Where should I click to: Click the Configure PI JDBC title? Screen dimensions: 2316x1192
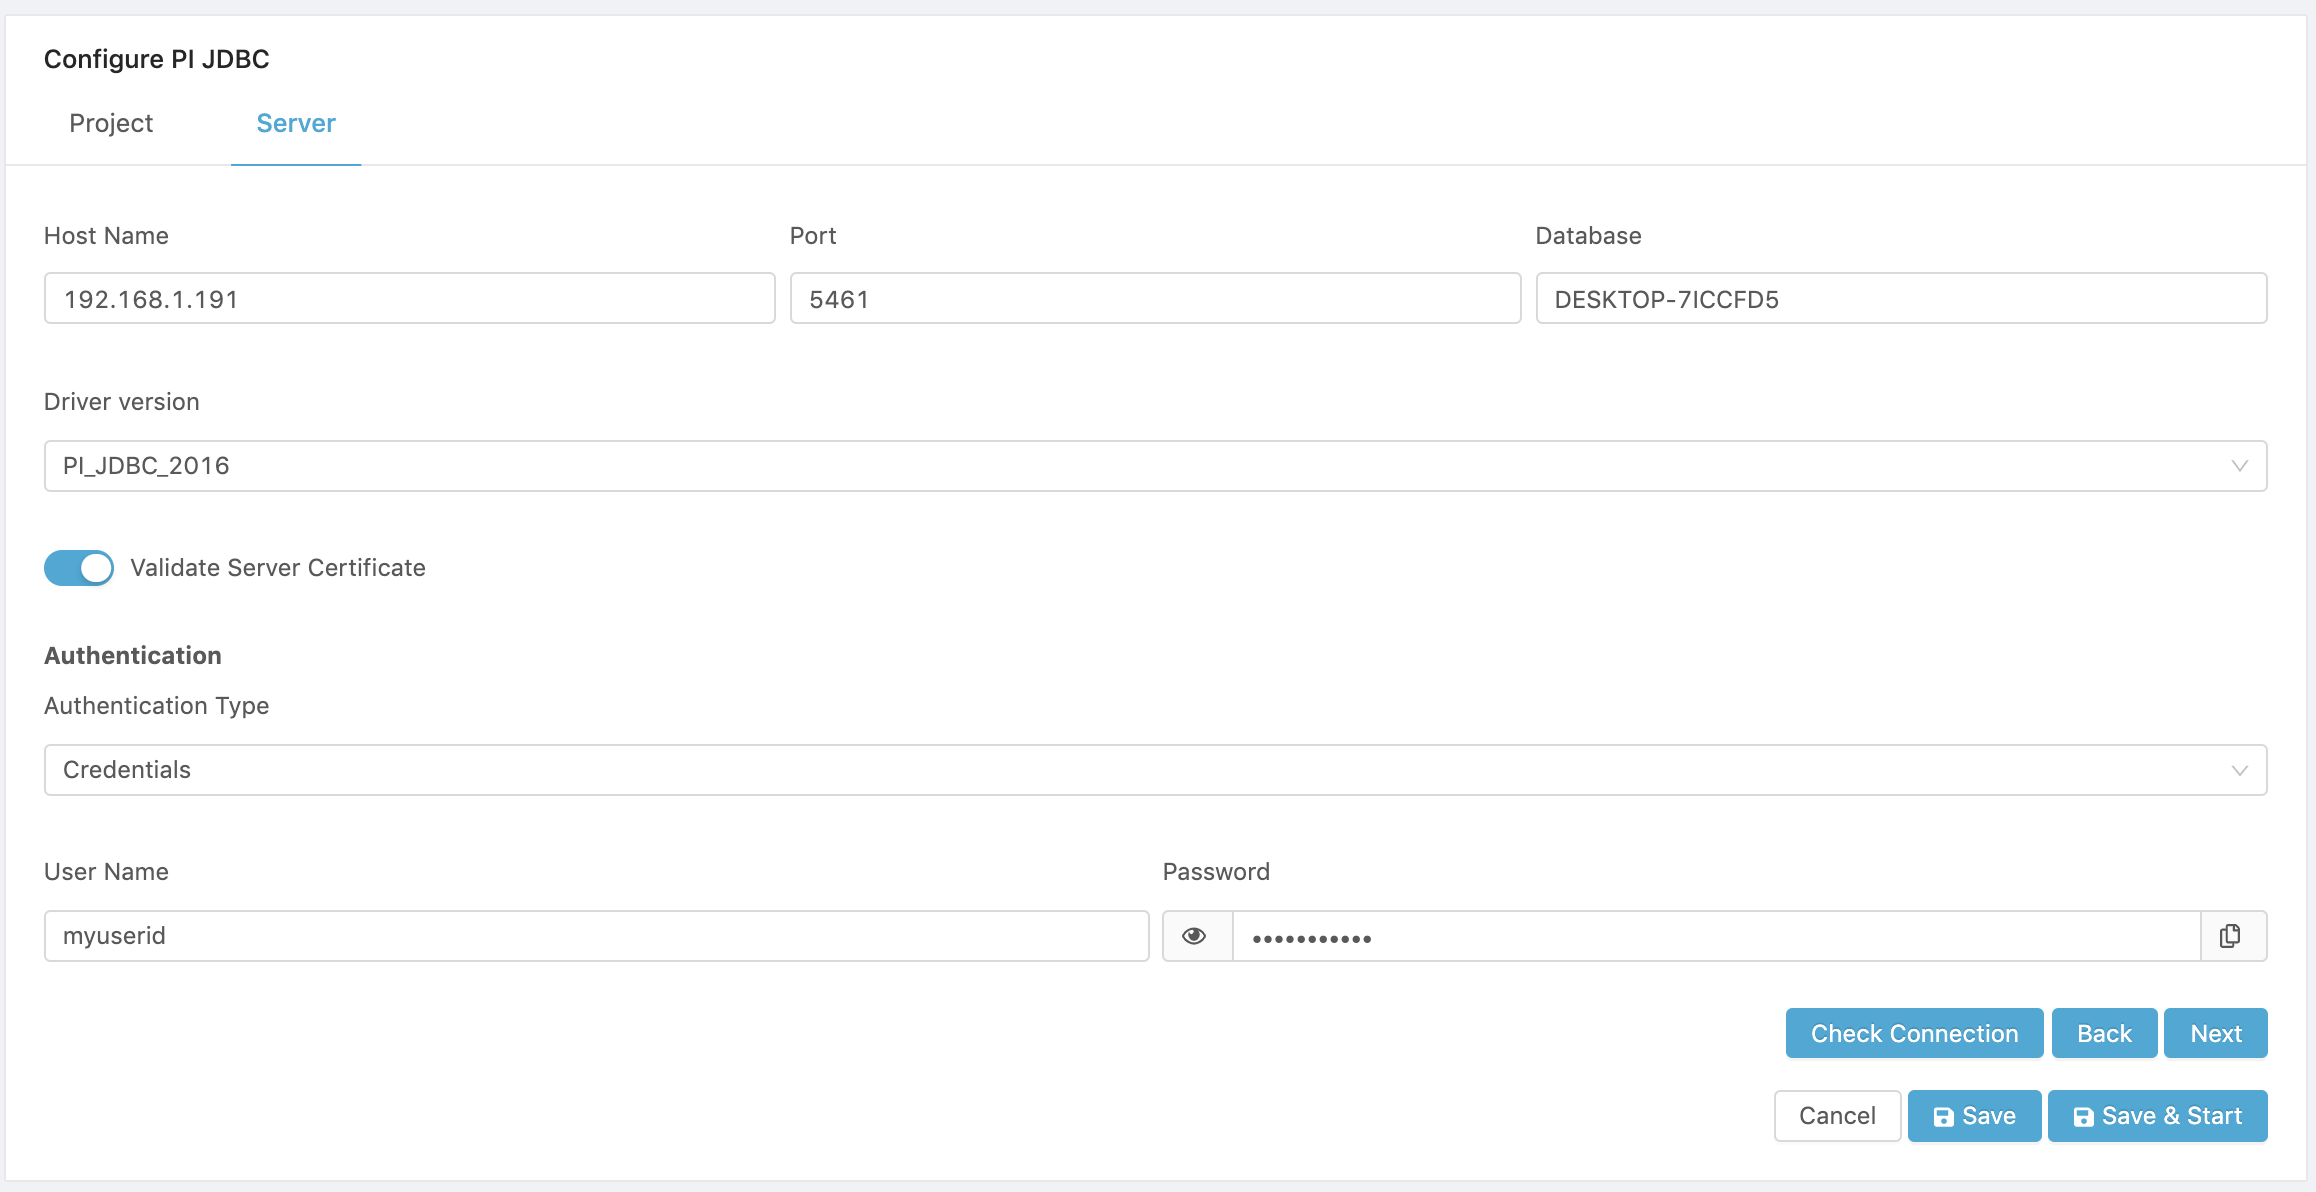click(156, 59)
